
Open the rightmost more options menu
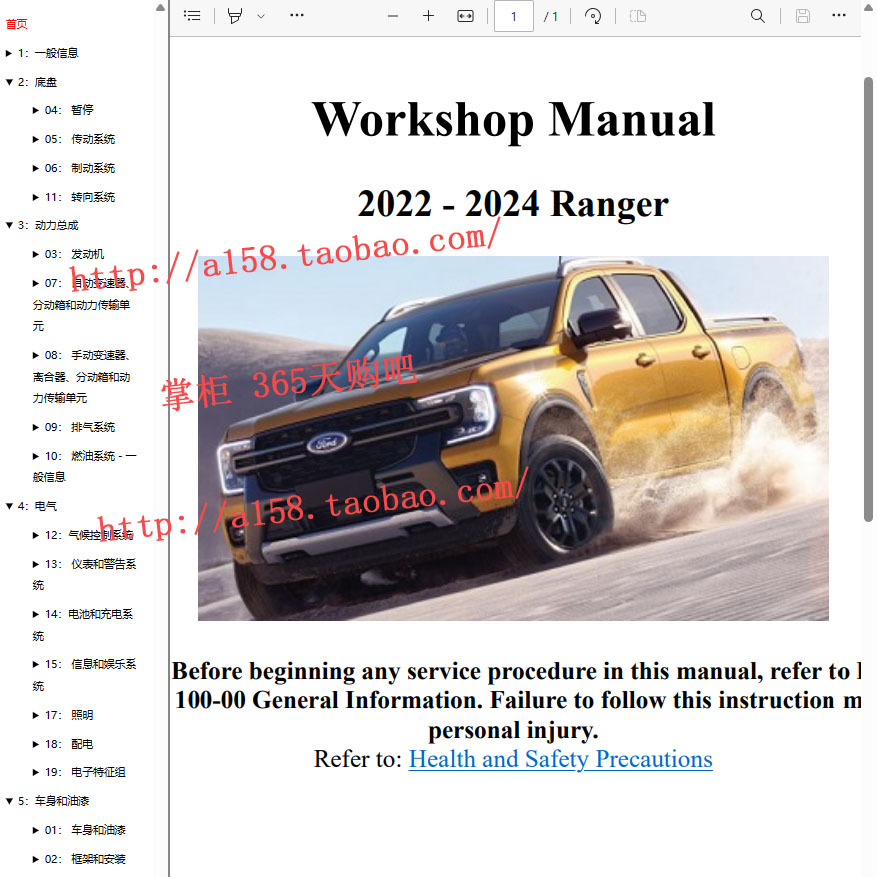[839, 16]
